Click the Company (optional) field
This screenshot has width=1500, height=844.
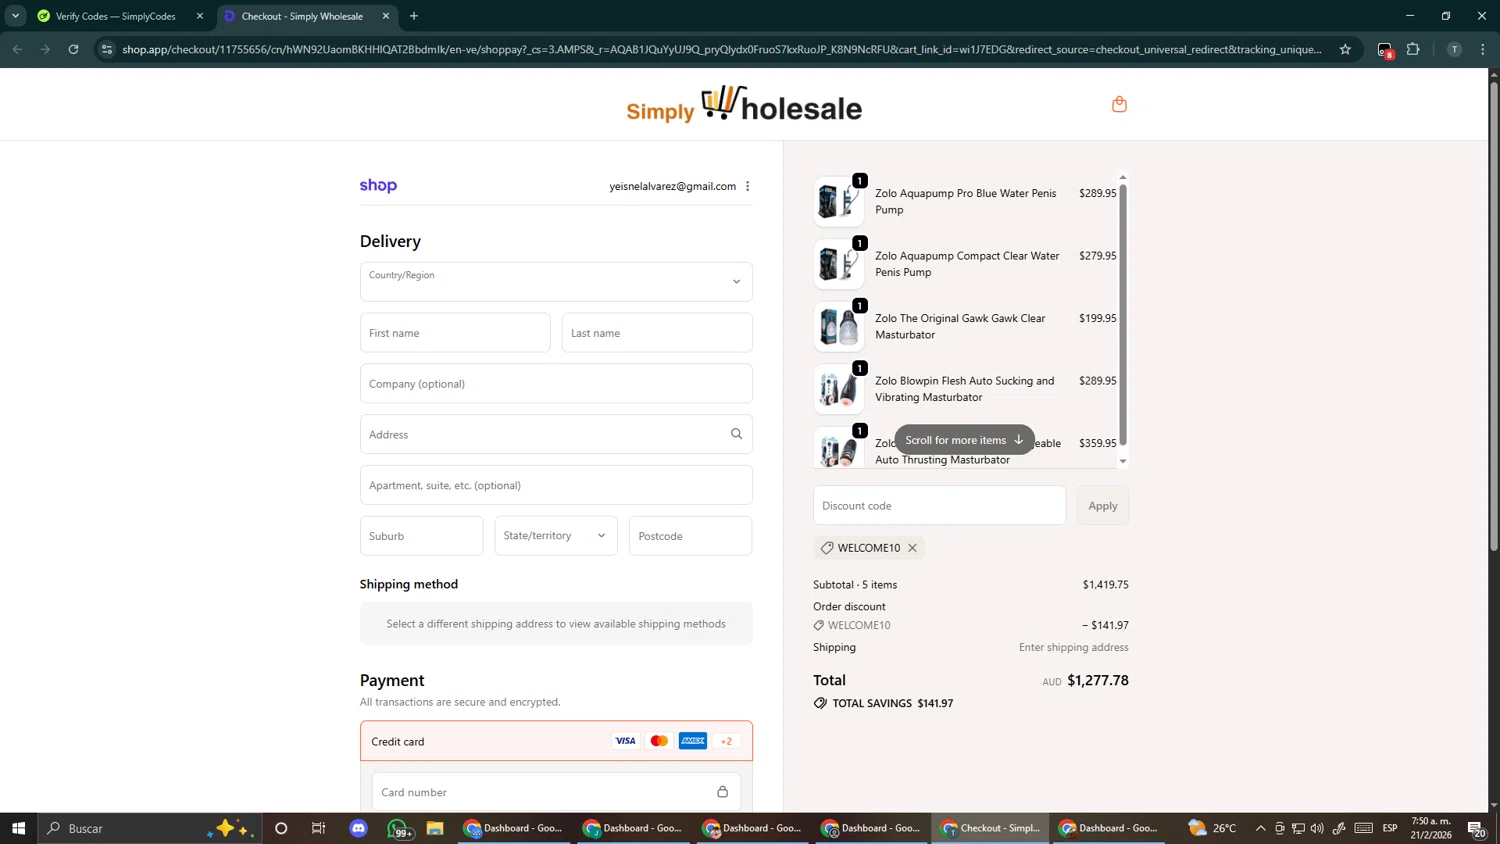(556, 384)
